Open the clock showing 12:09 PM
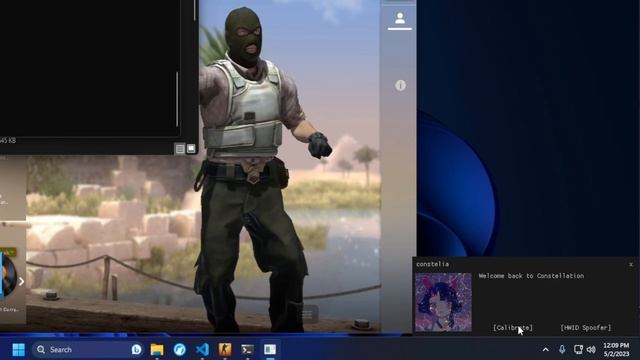 click(616, 349)
